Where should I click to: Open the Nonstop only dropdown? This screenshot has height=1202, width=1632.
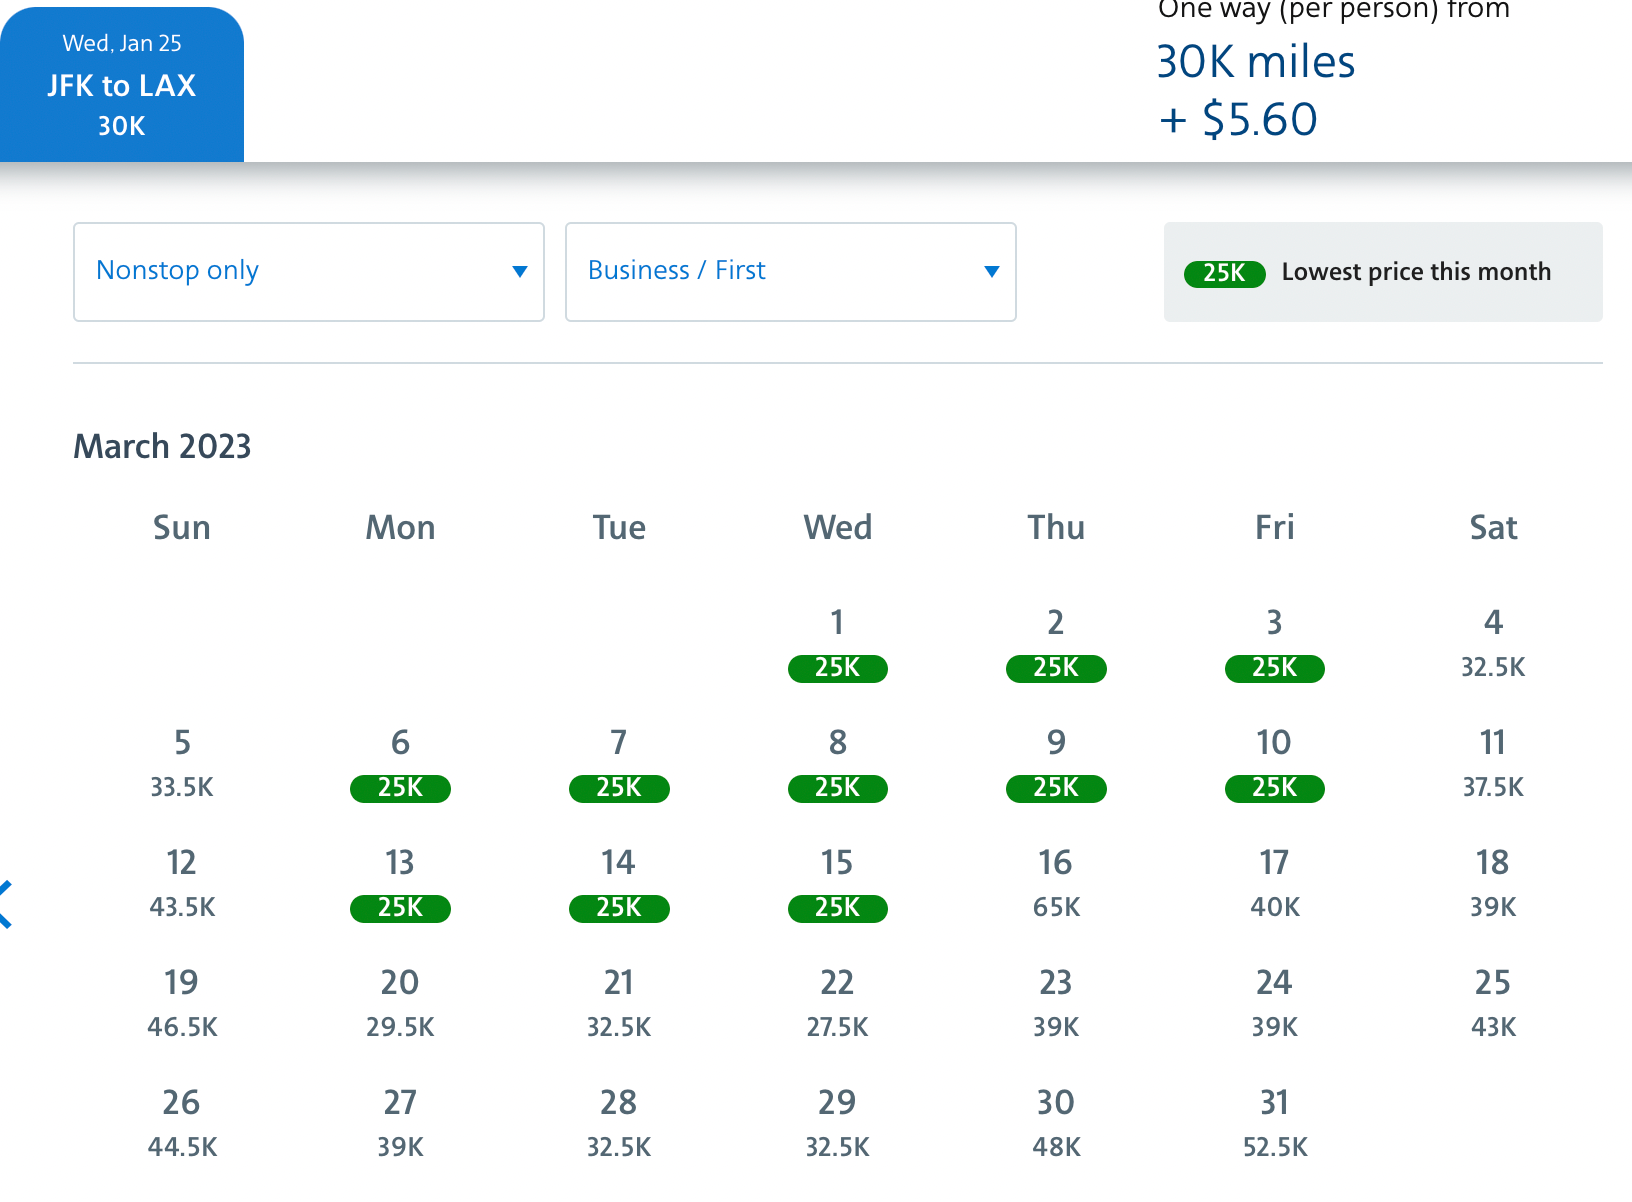(x=308, y=272)
